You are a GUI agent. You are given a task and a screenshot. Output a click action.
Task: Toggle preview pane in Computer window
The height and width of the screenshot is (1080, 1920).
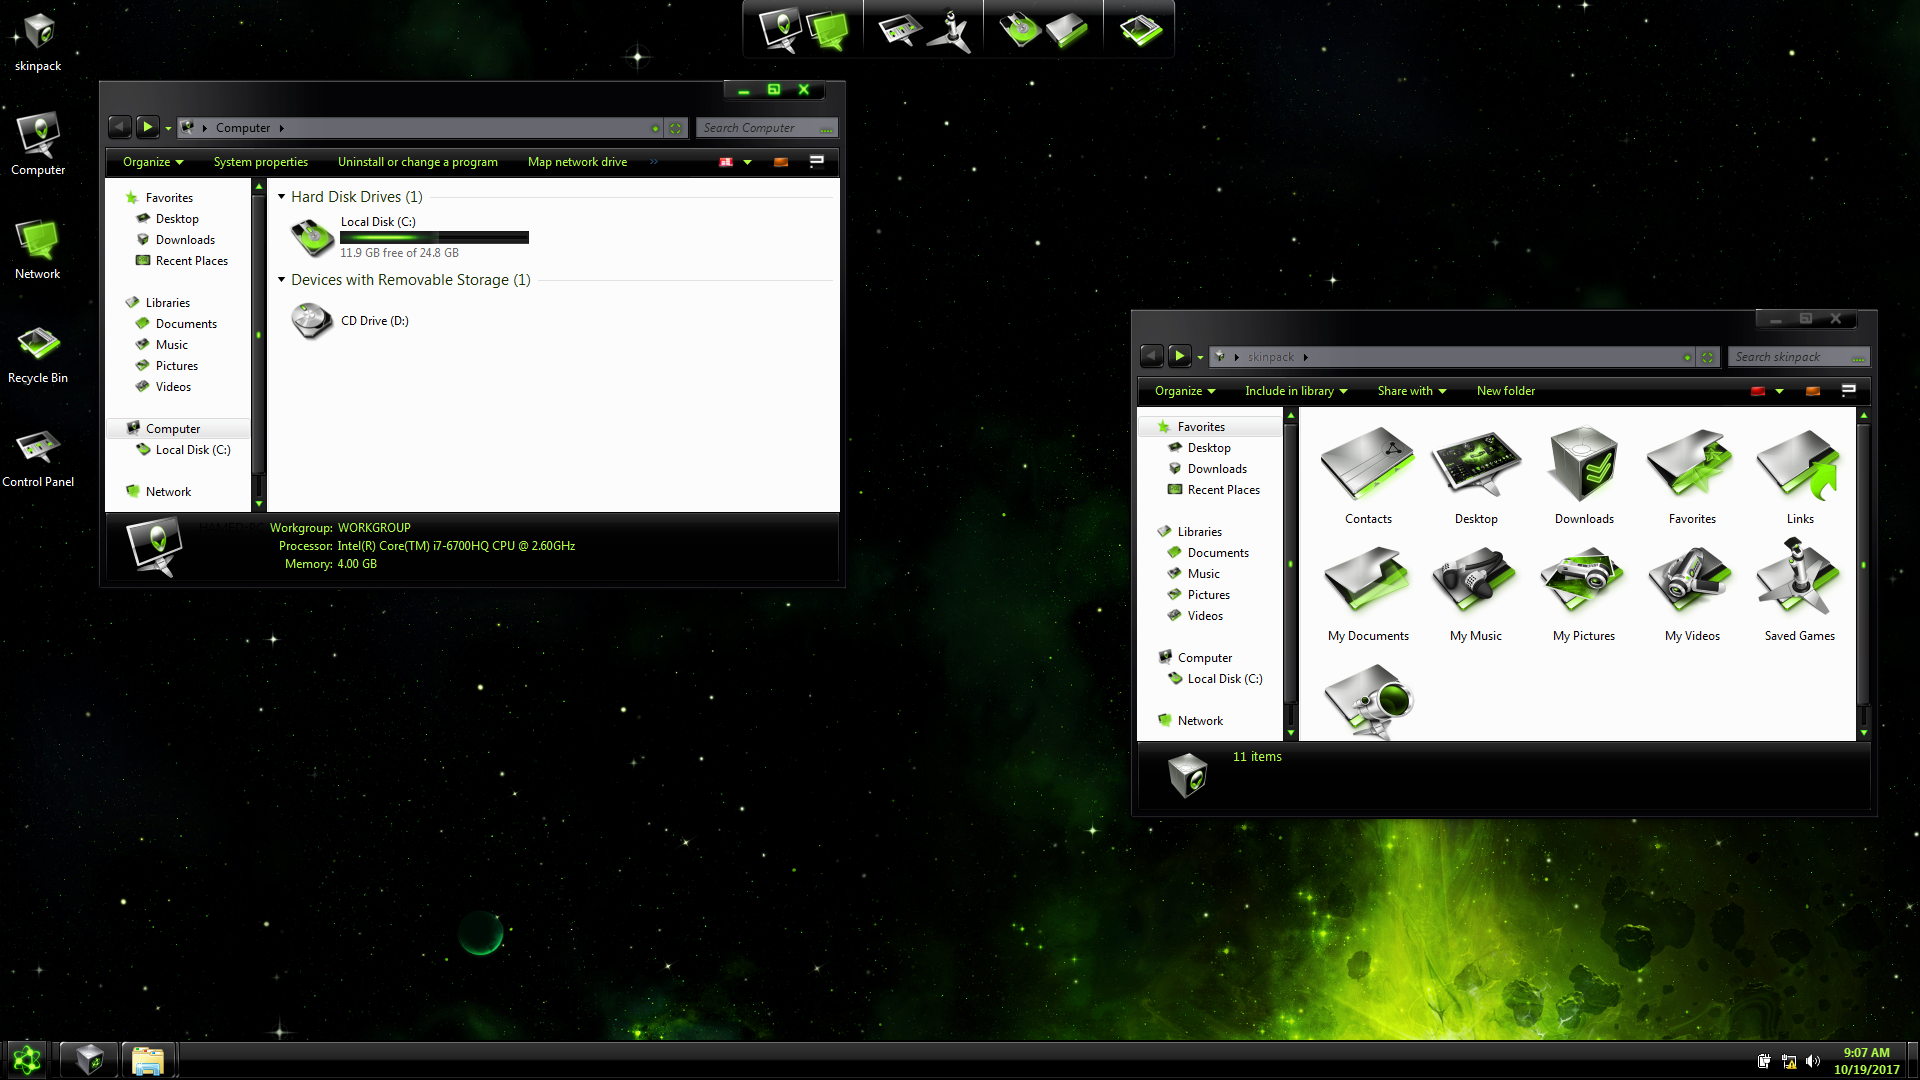click(781, 162)
